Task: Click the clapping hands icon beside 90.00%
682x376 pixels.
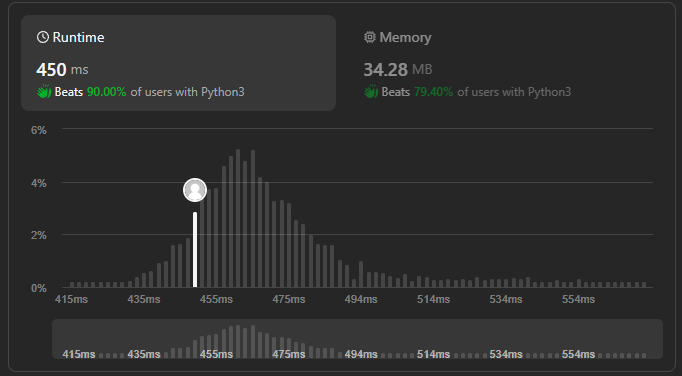Action: click(x=44, y=92)
